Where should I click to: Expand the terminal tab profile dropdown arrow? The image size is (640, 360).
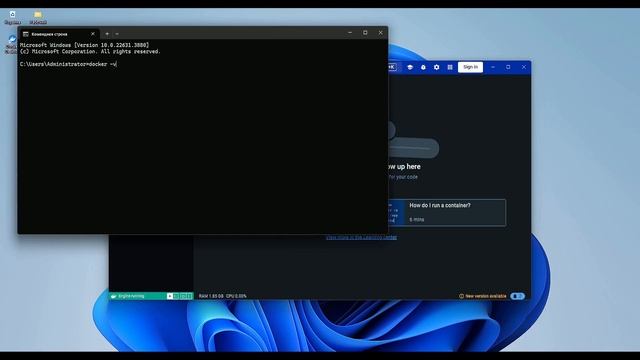point(117,34)
